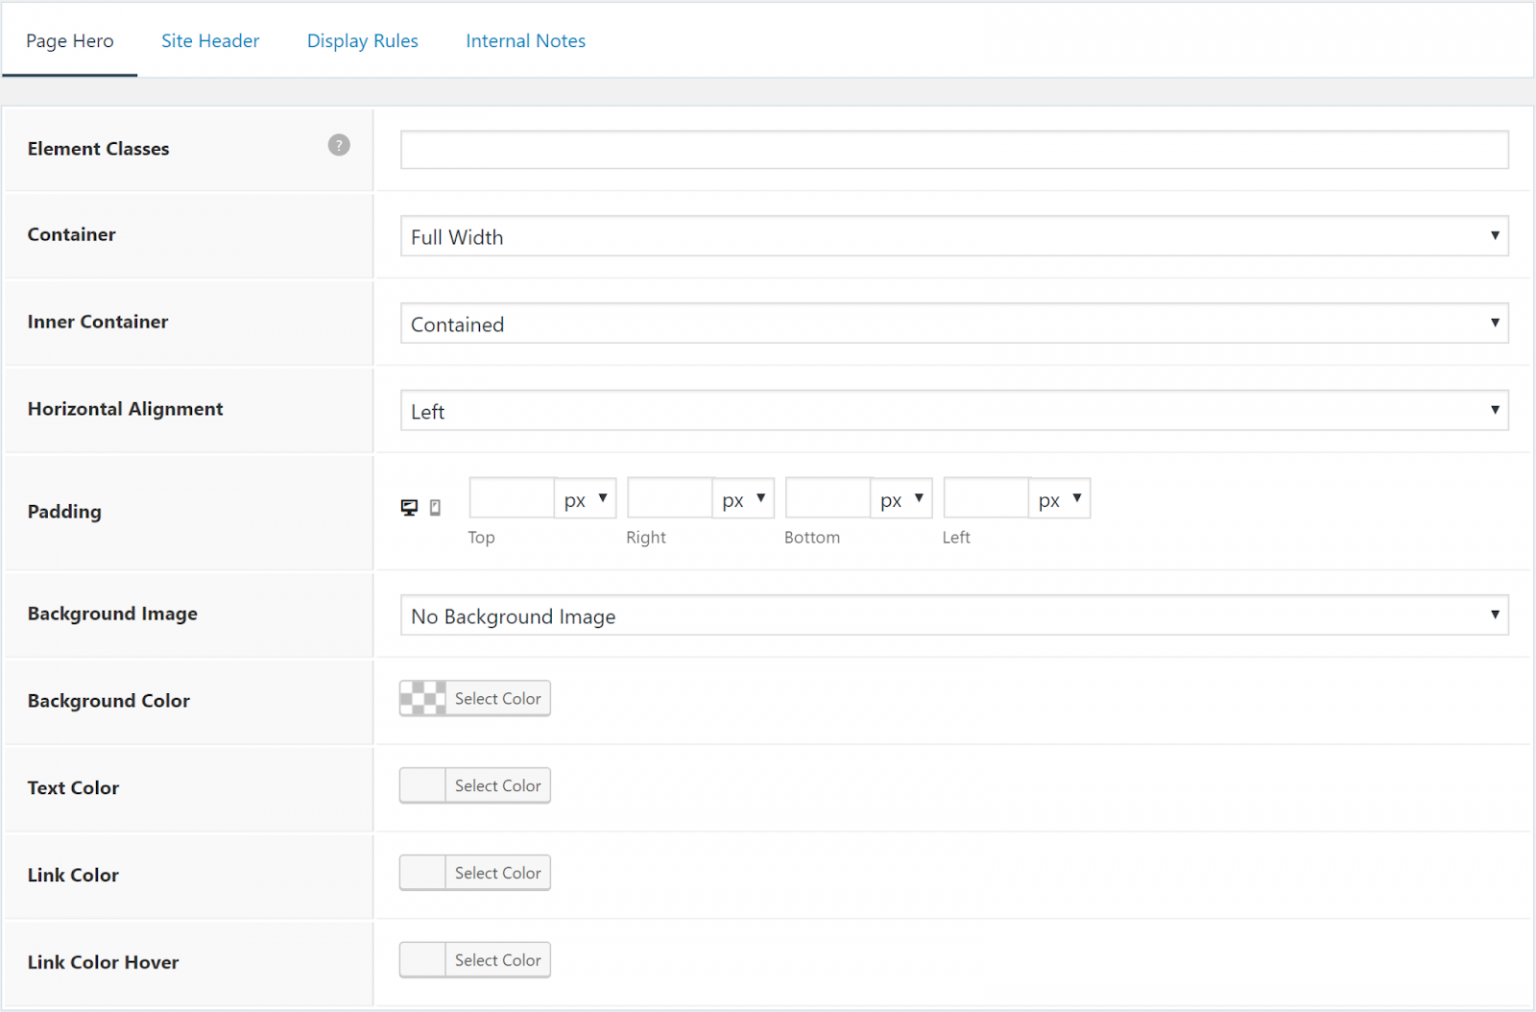Change the Top padding unit selector

click(x=586, y=499)
